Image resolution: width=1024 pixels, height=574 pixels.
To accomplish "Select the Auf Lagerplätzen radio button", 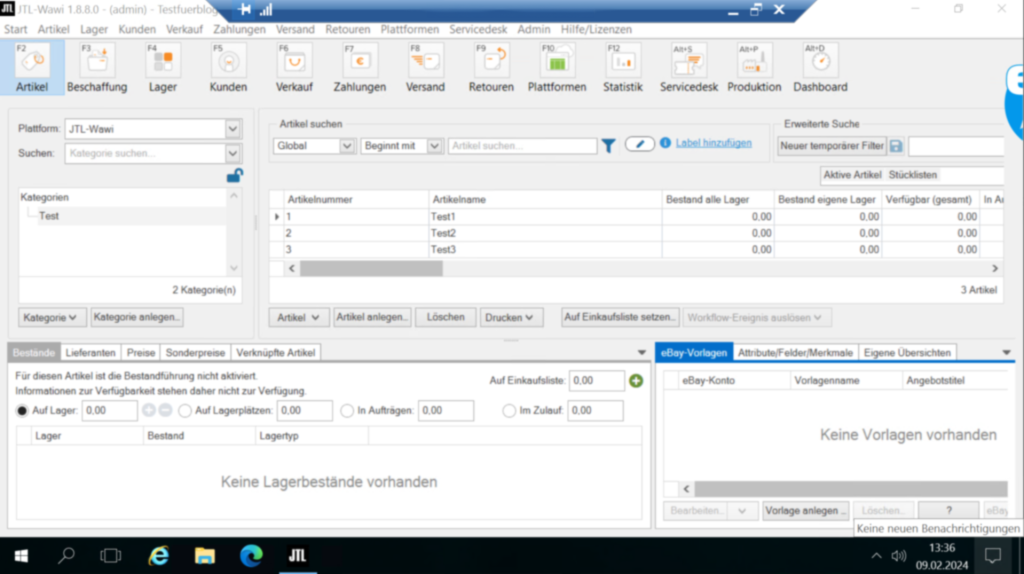I will point(185,411).
